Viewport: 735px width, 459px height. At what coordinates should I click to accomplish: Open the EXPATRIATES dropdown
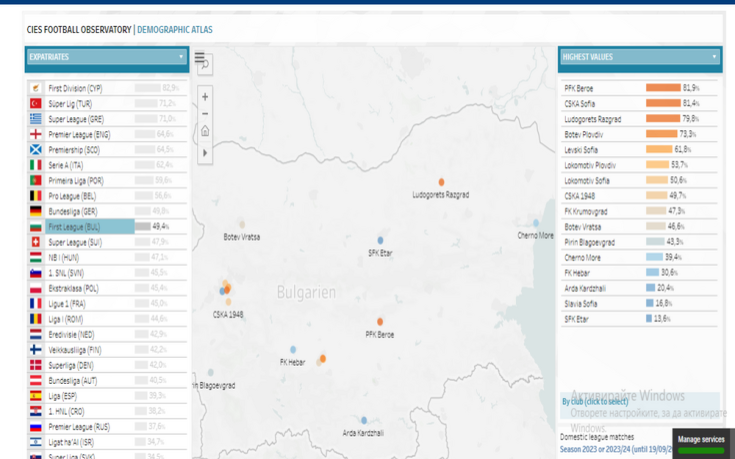107,57
